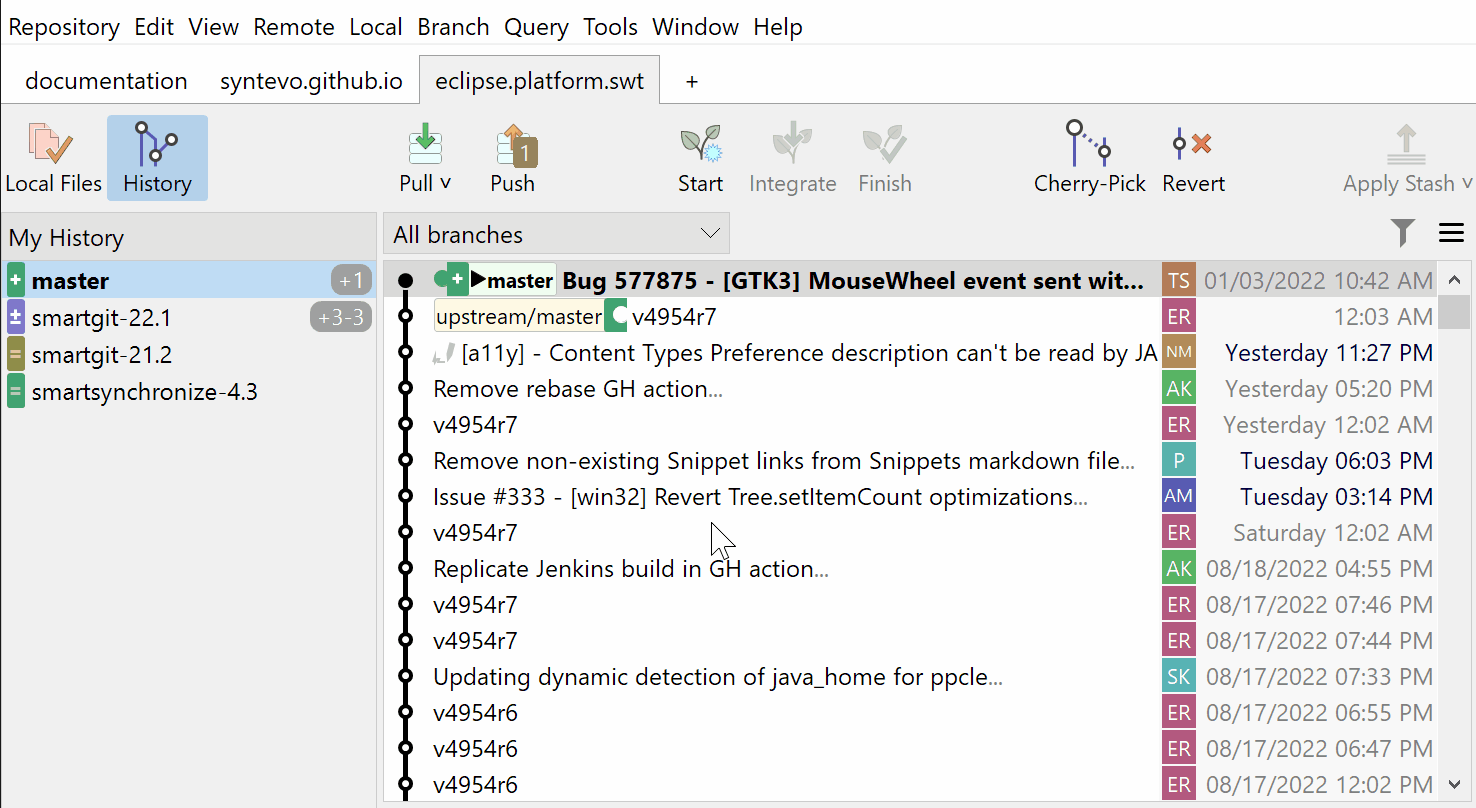
Task: Click the Apply Stash icon
Action: (1405, 145)
